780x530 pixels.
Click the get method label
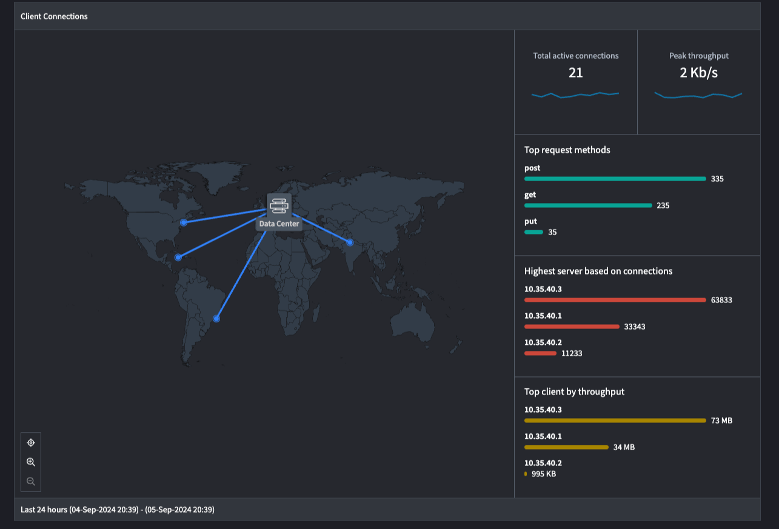point(530,195)
